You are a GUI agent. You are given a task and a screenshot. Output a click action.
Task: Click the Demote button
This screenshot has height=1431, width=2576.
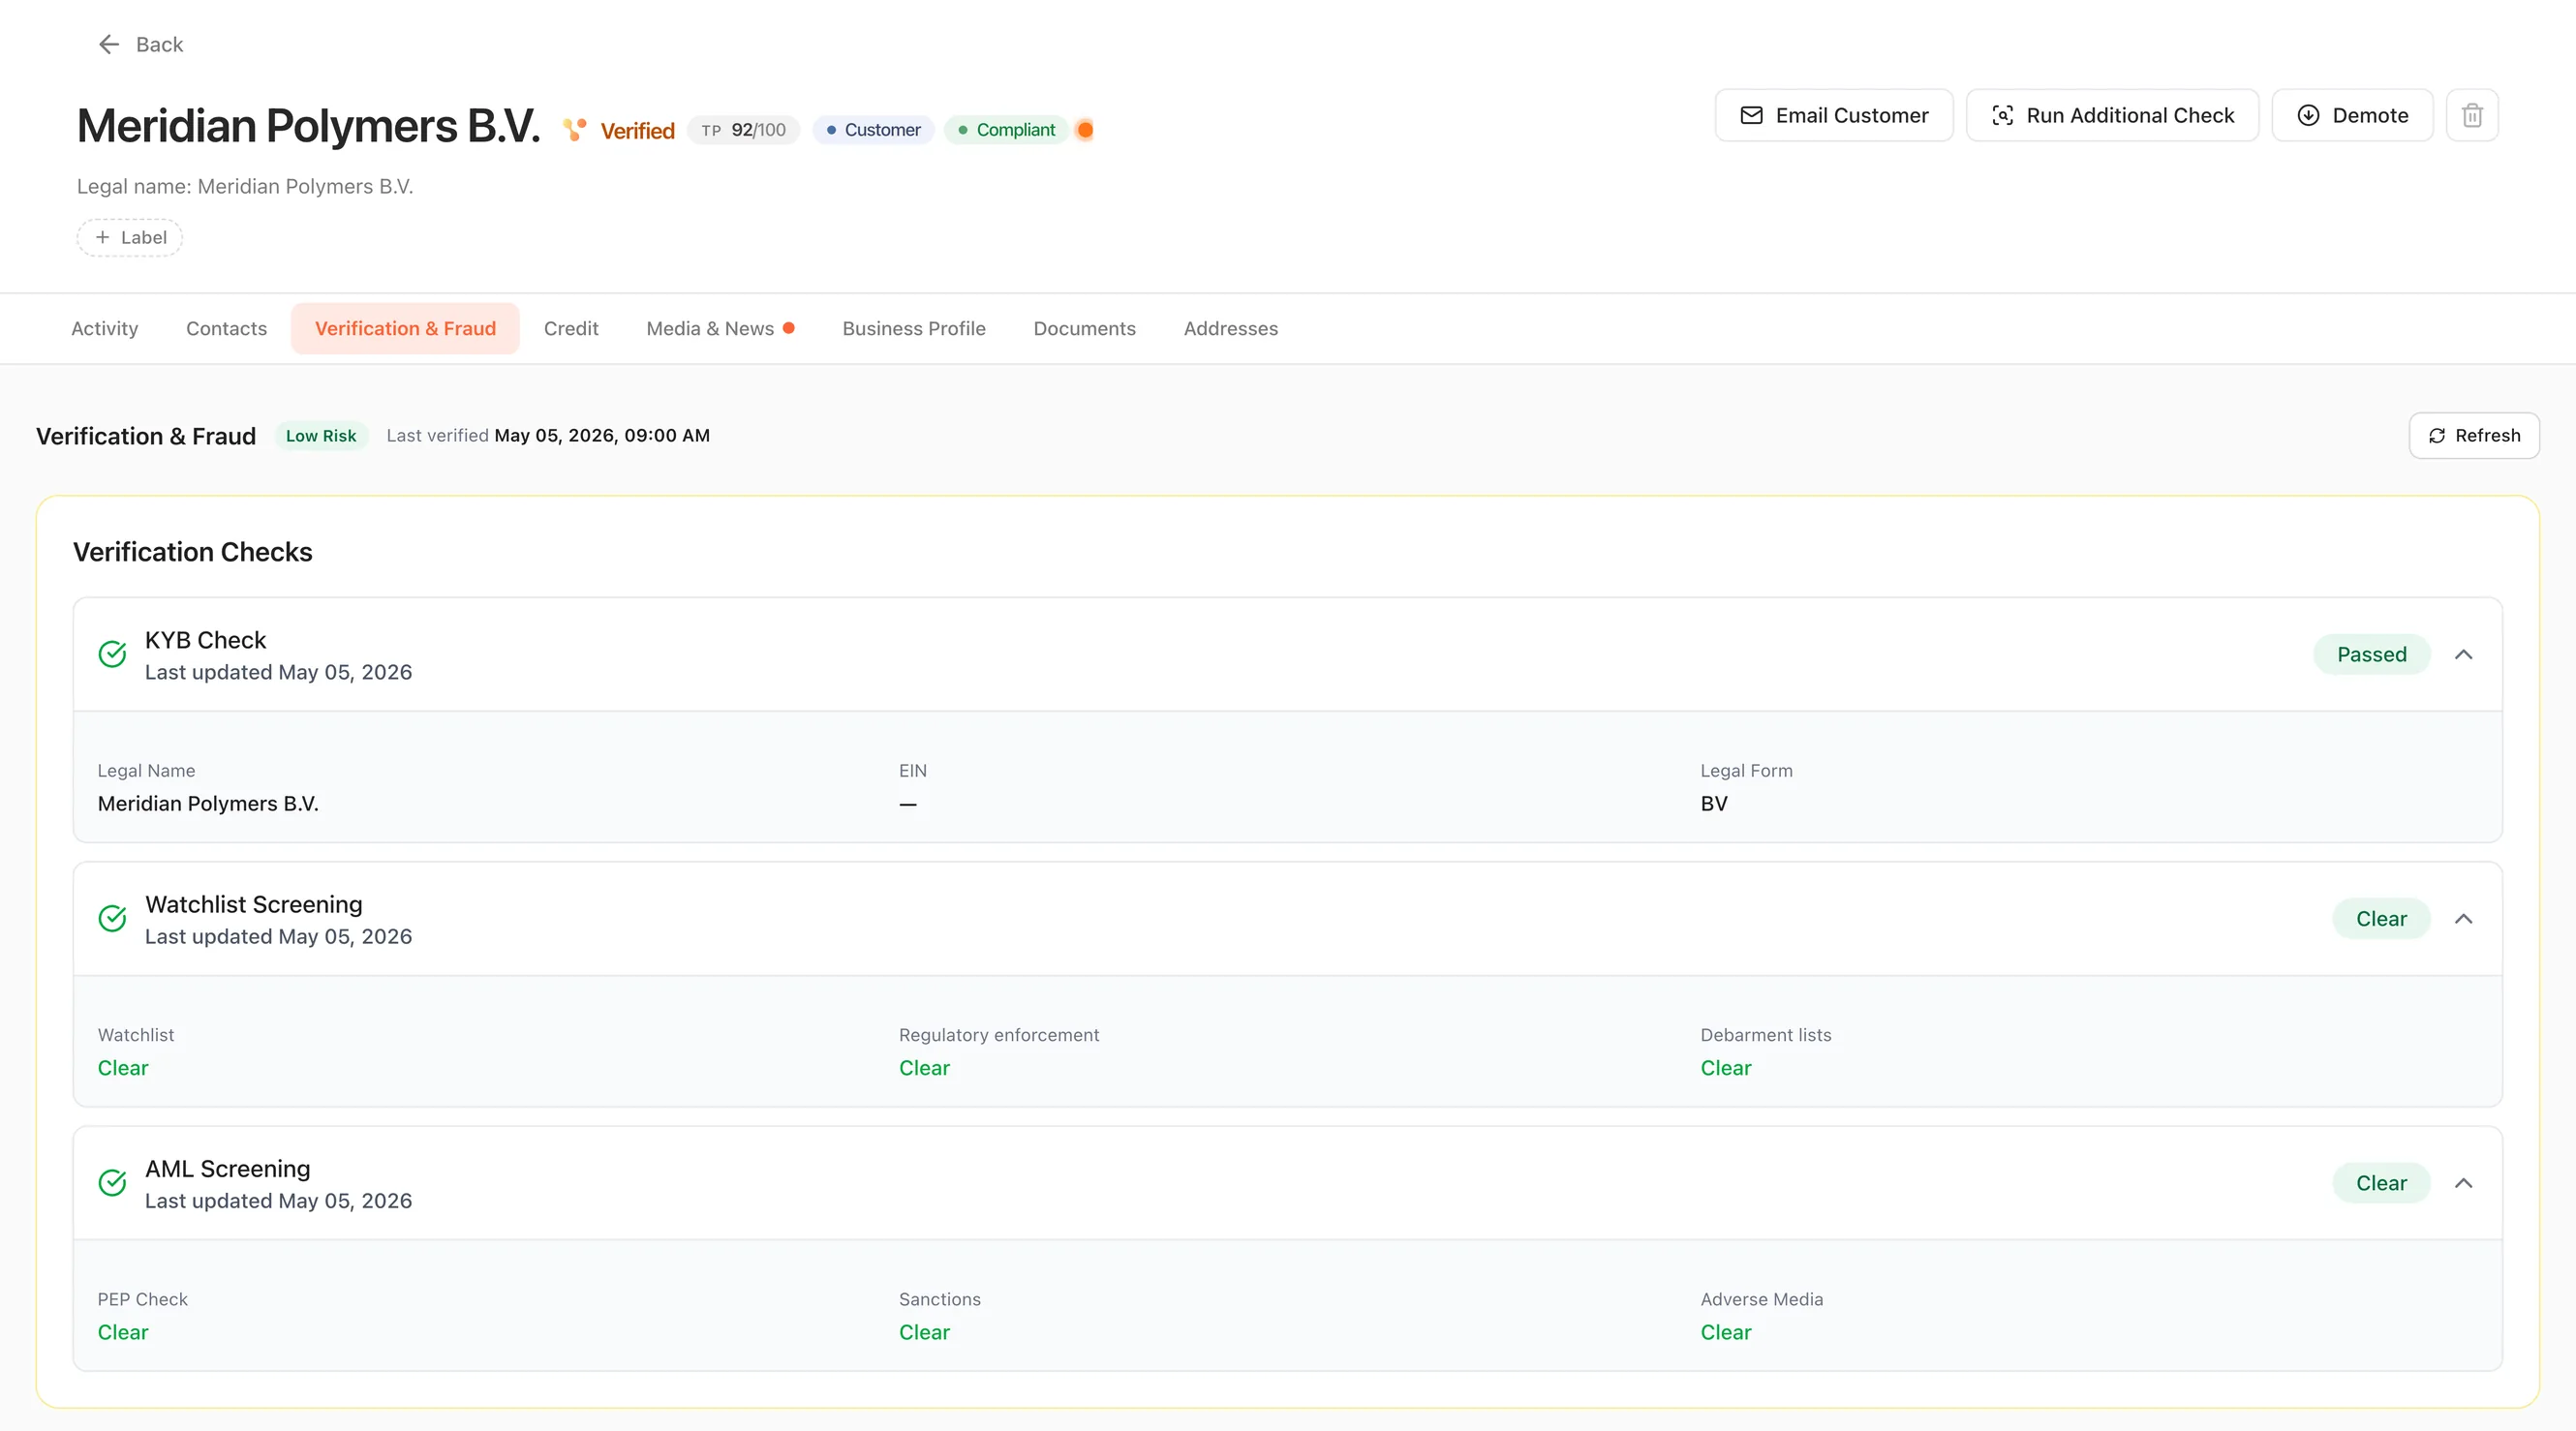(2352, 115)
